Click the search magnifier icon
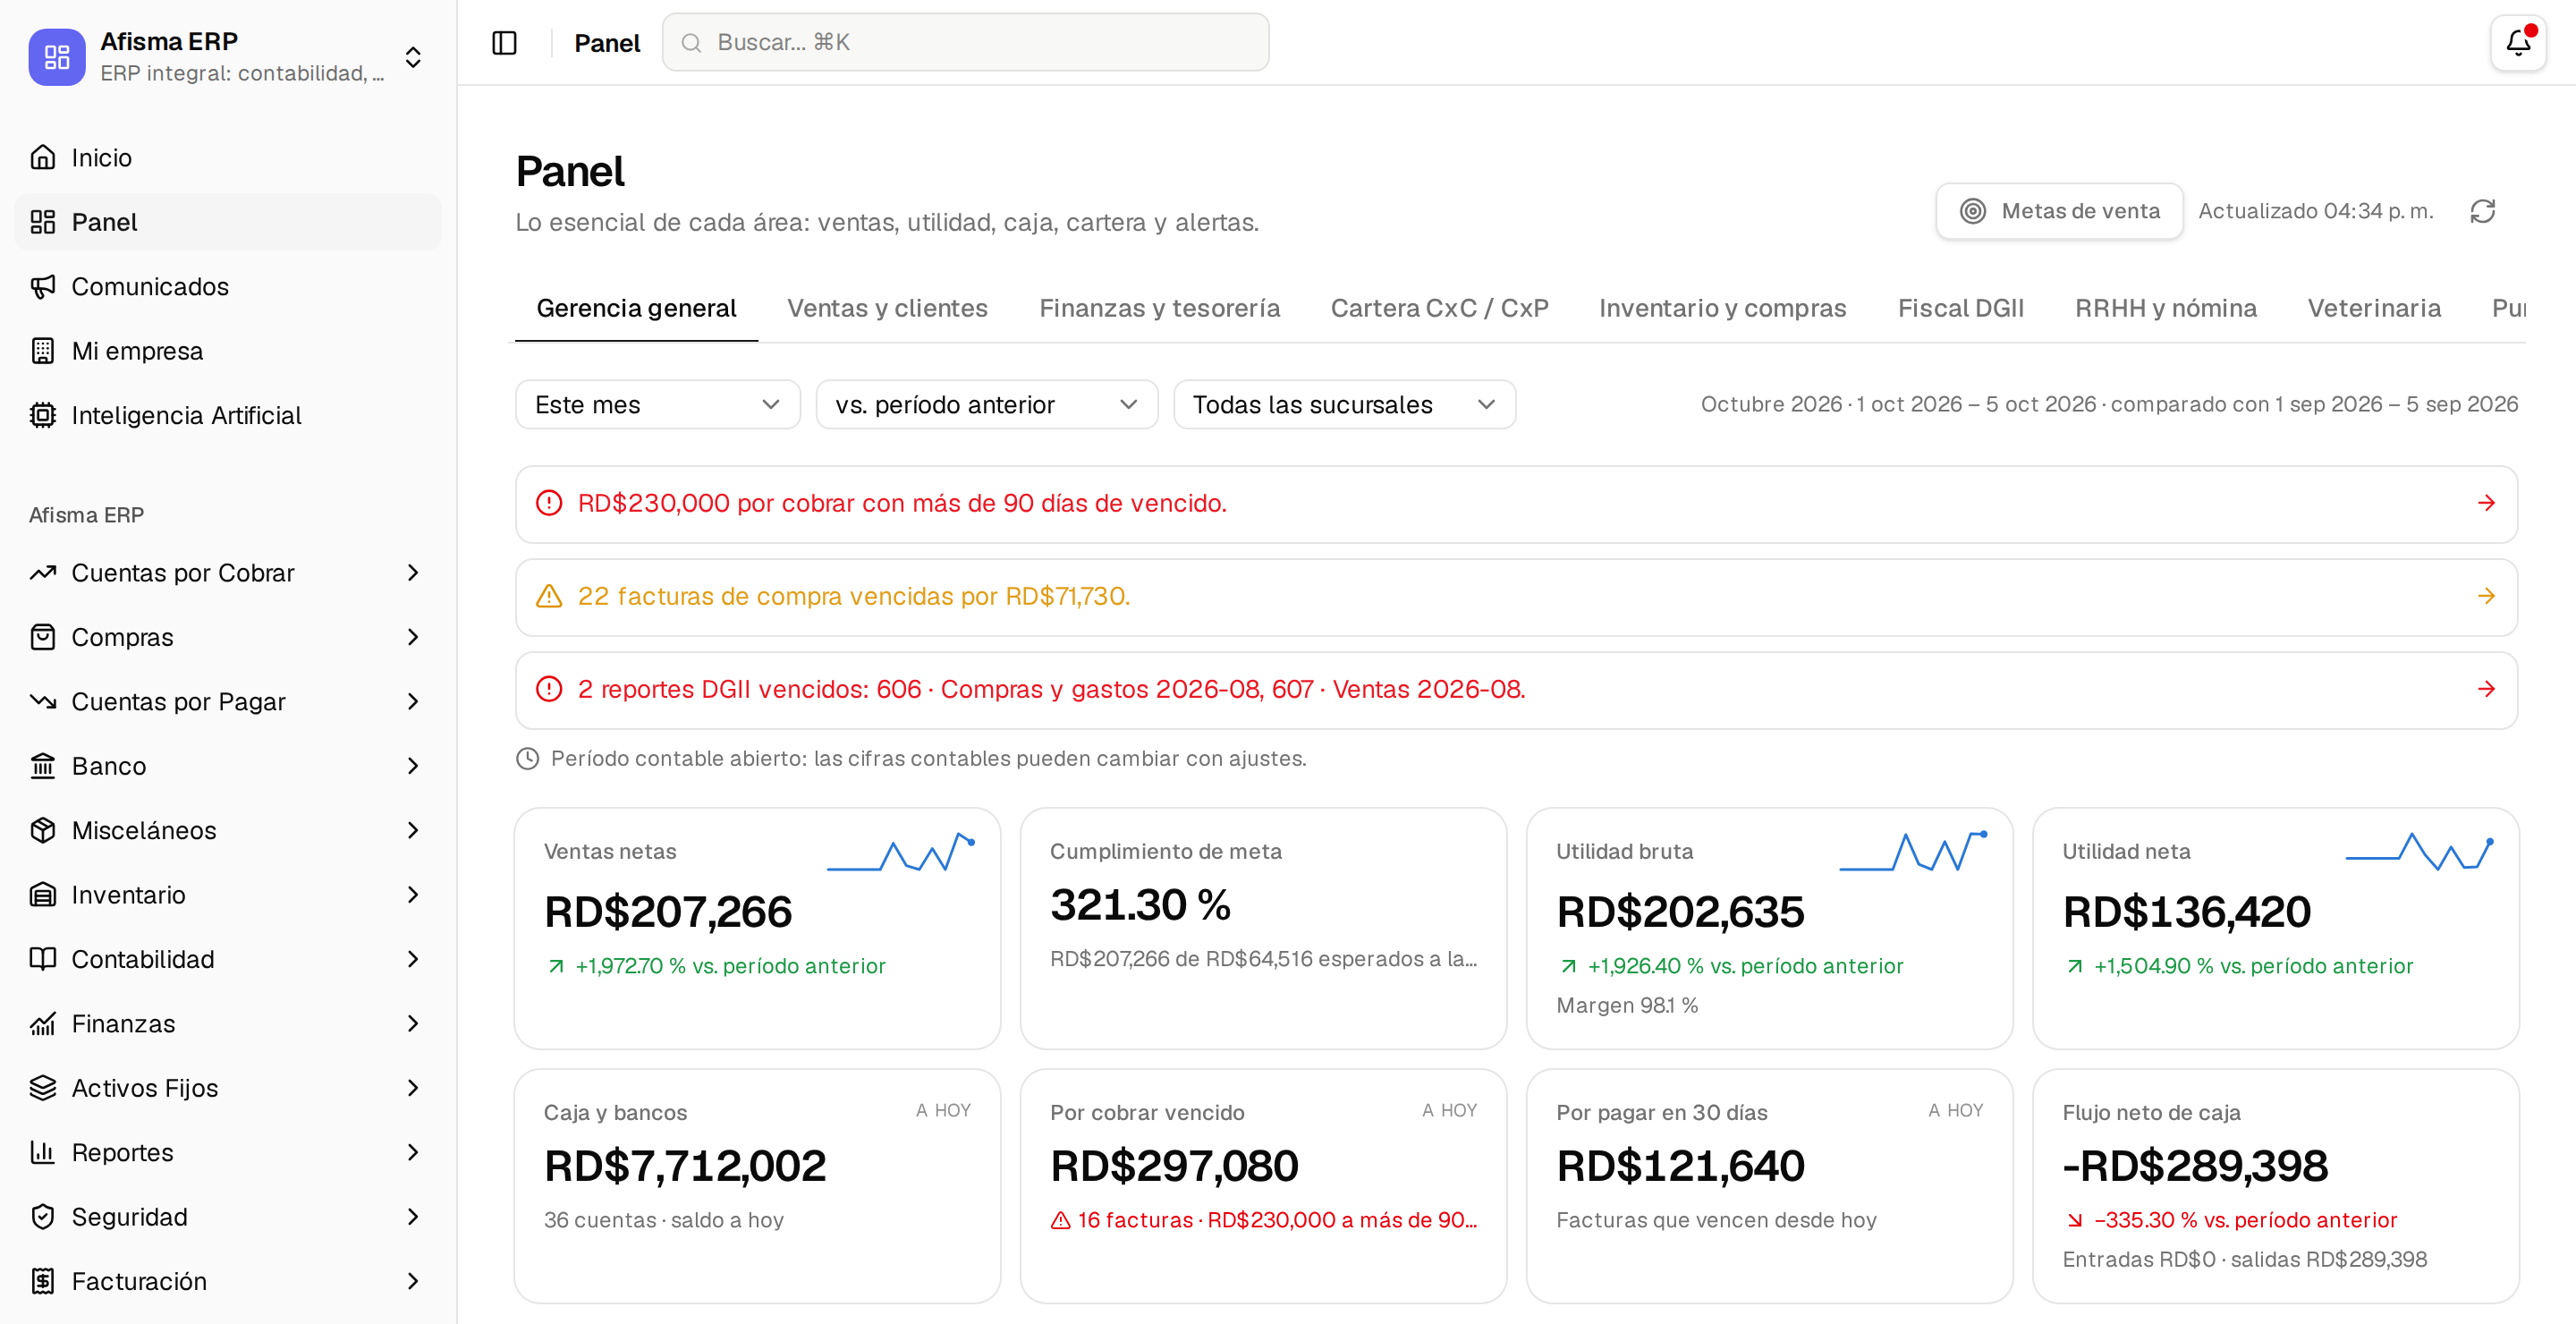This screenshot has width=2576, height=1324. coord(691,43)
